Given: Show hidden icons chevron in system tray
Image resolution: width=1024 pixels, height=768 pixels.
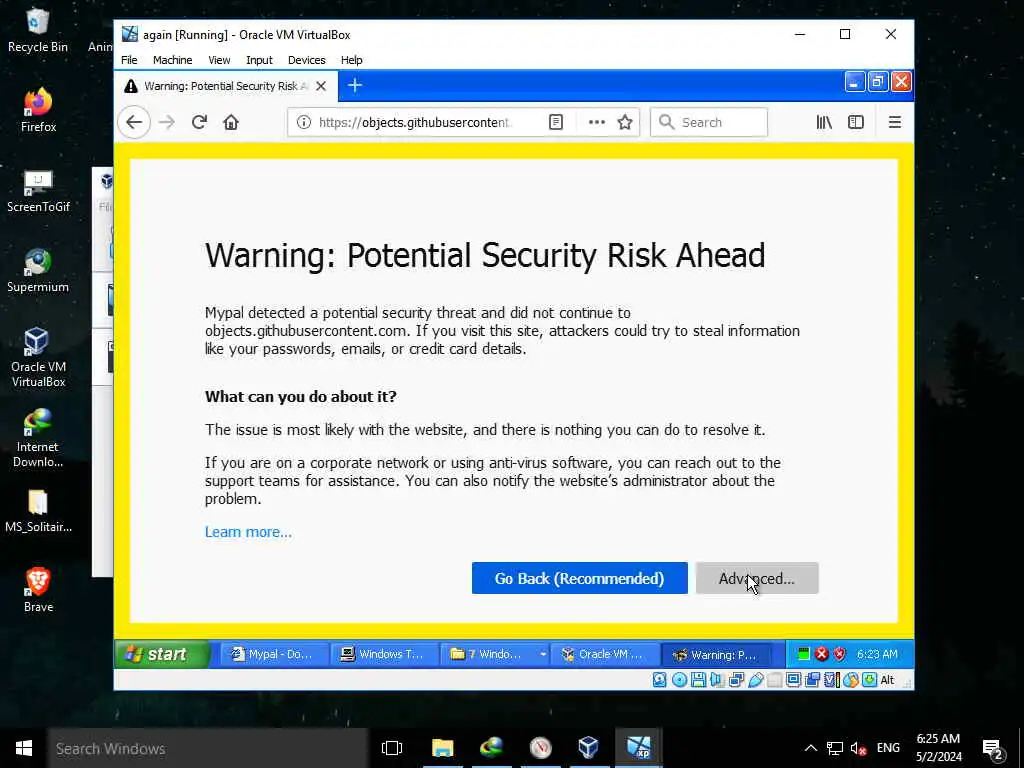Looking at the screenshot, I should (810, 748).
